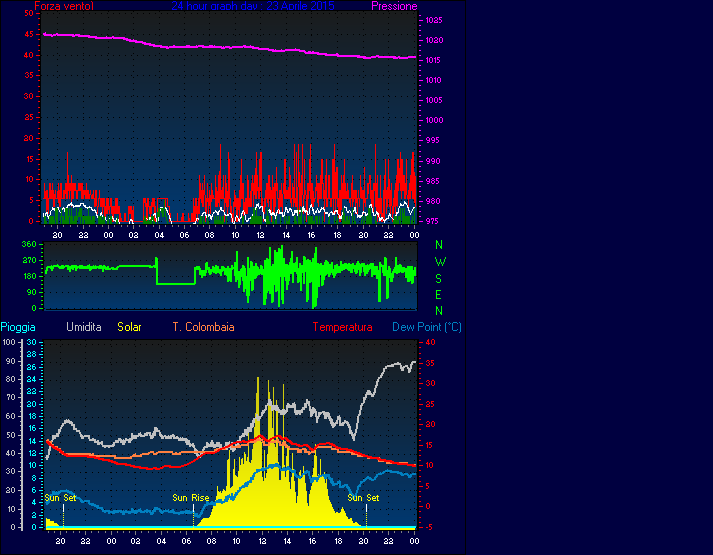Click the magenta "Pressione" axis title
This screenshot has height=555, width=713.
click(394, 6)
